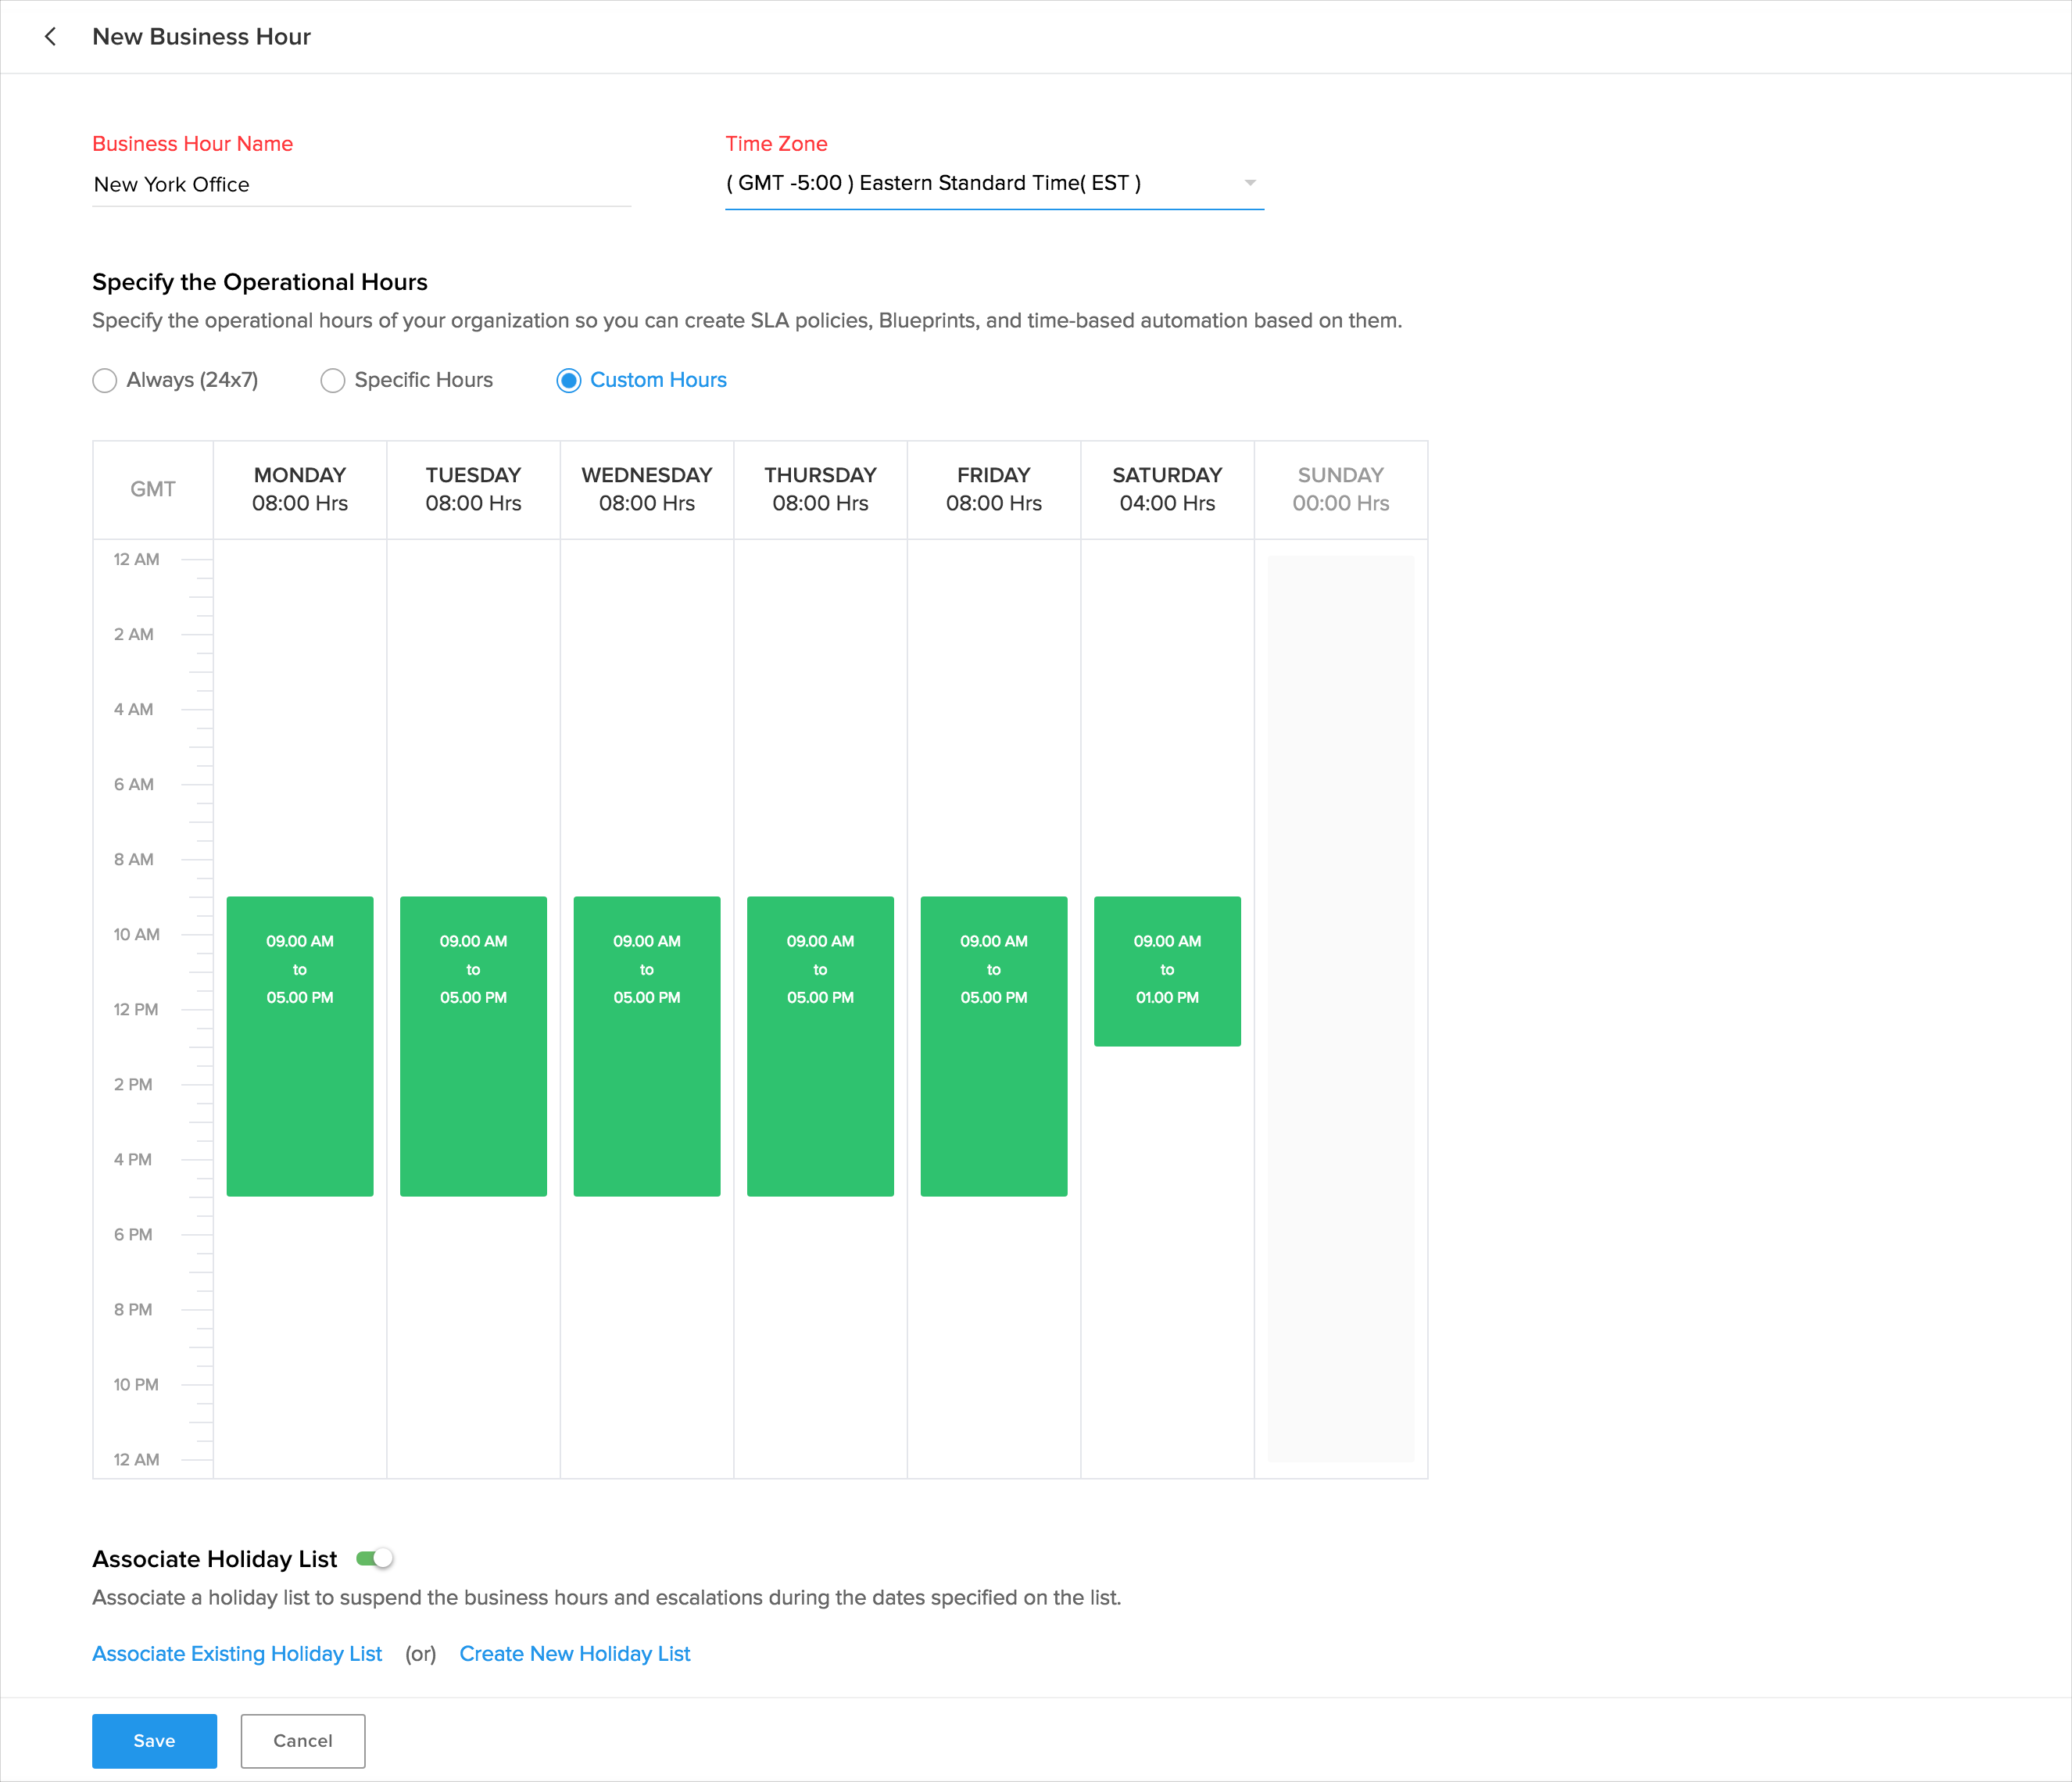This screenshot has height=1782, width=2072.
Task: Choose the Specific Hours radio option
Action: pos(332,381)
